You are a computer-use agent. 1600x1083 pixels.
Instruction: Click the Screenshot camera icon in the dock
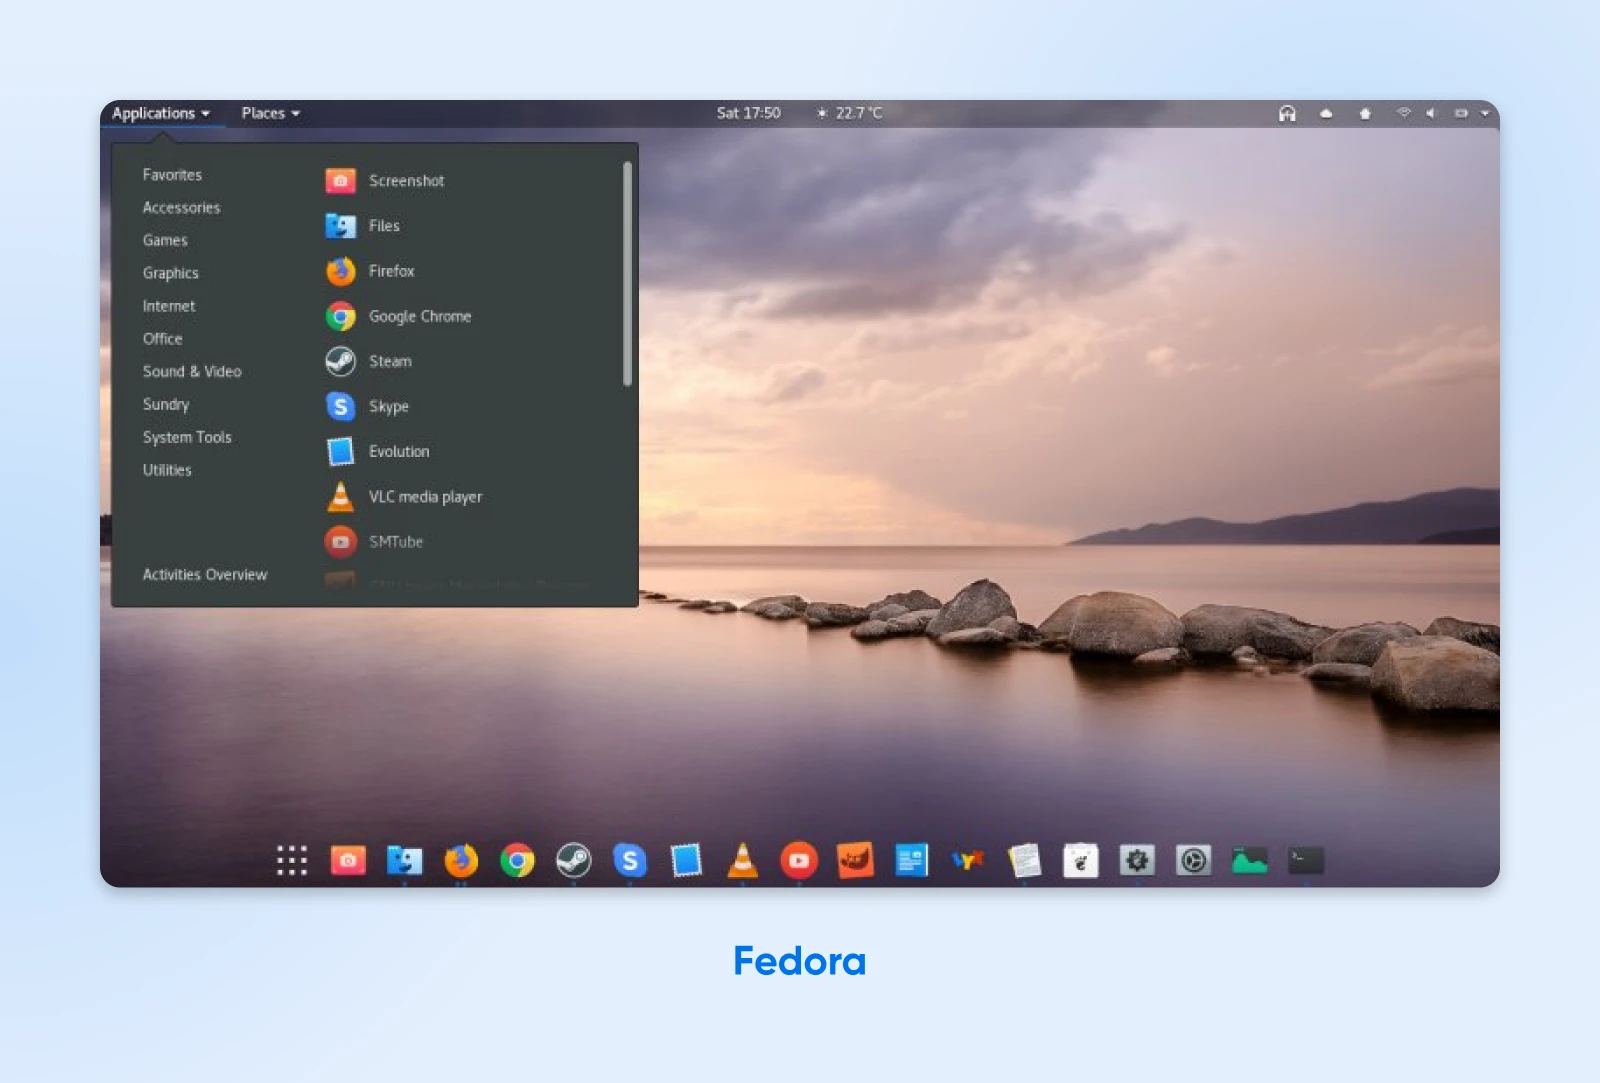coord(348,860)
